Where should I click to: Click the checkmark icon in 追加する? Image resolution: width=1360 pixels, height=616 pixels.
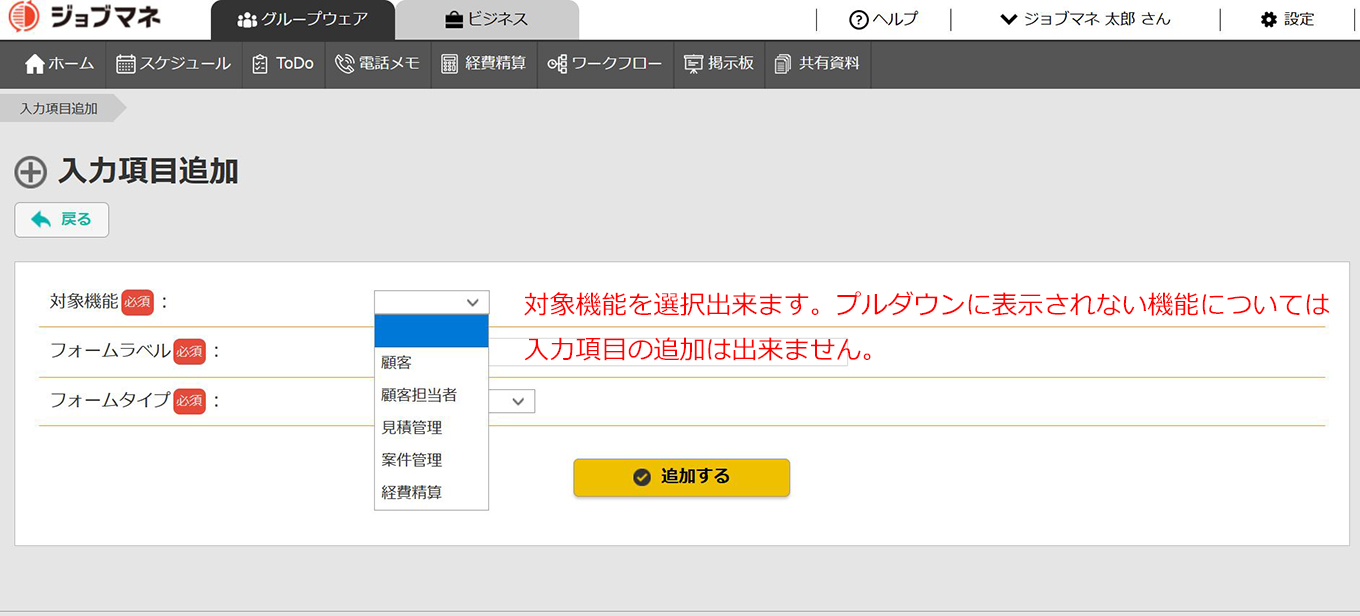click(642, 477)
